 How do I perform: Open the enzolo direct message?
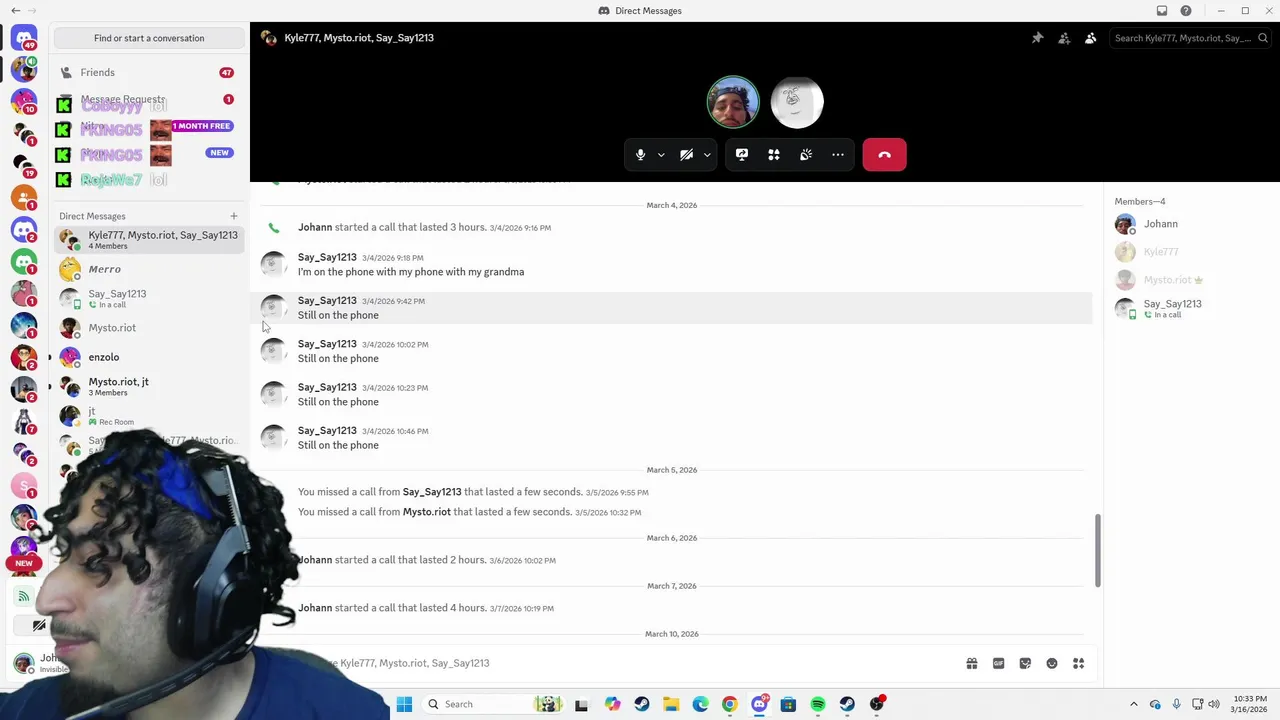[149, 357]
